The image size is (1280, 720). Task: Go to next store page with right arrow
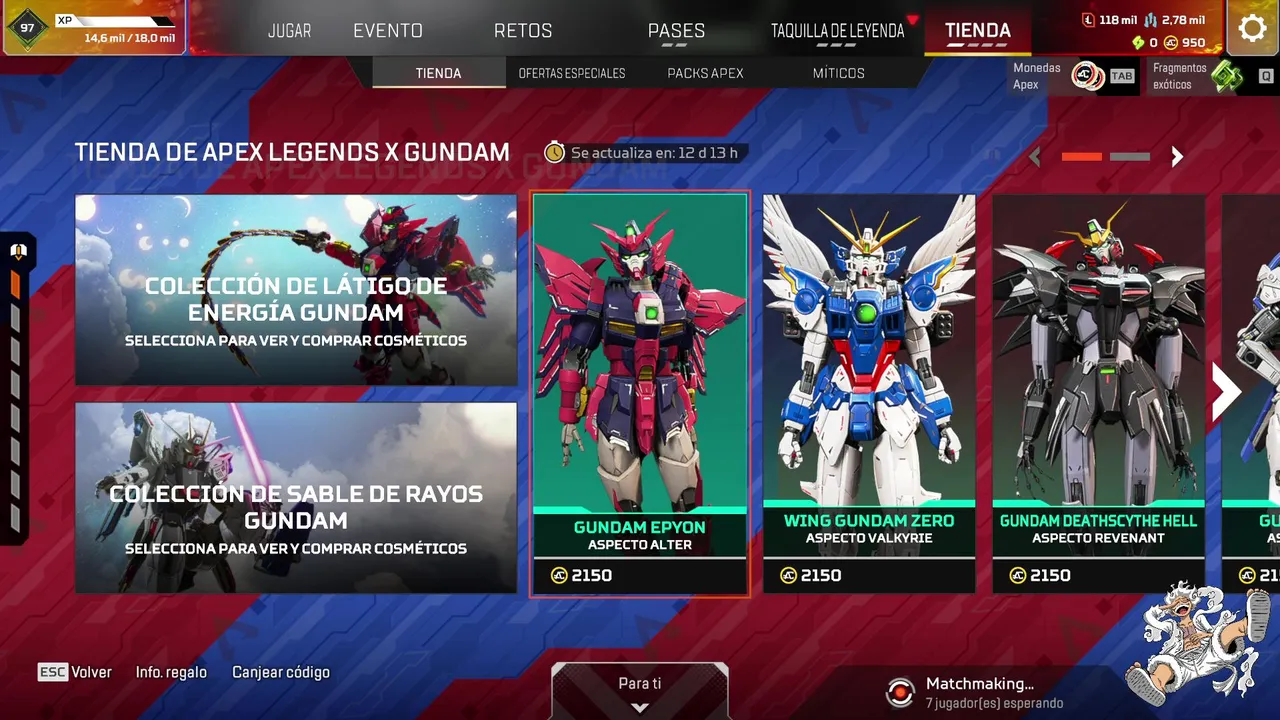tap(1177, 157)
